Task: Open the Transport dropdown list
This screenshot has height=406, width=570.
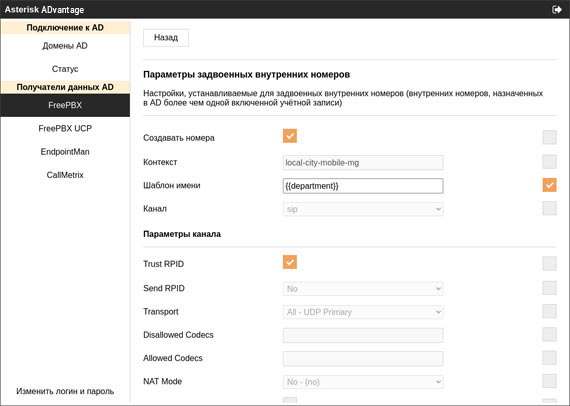Action: coord(363,312)
